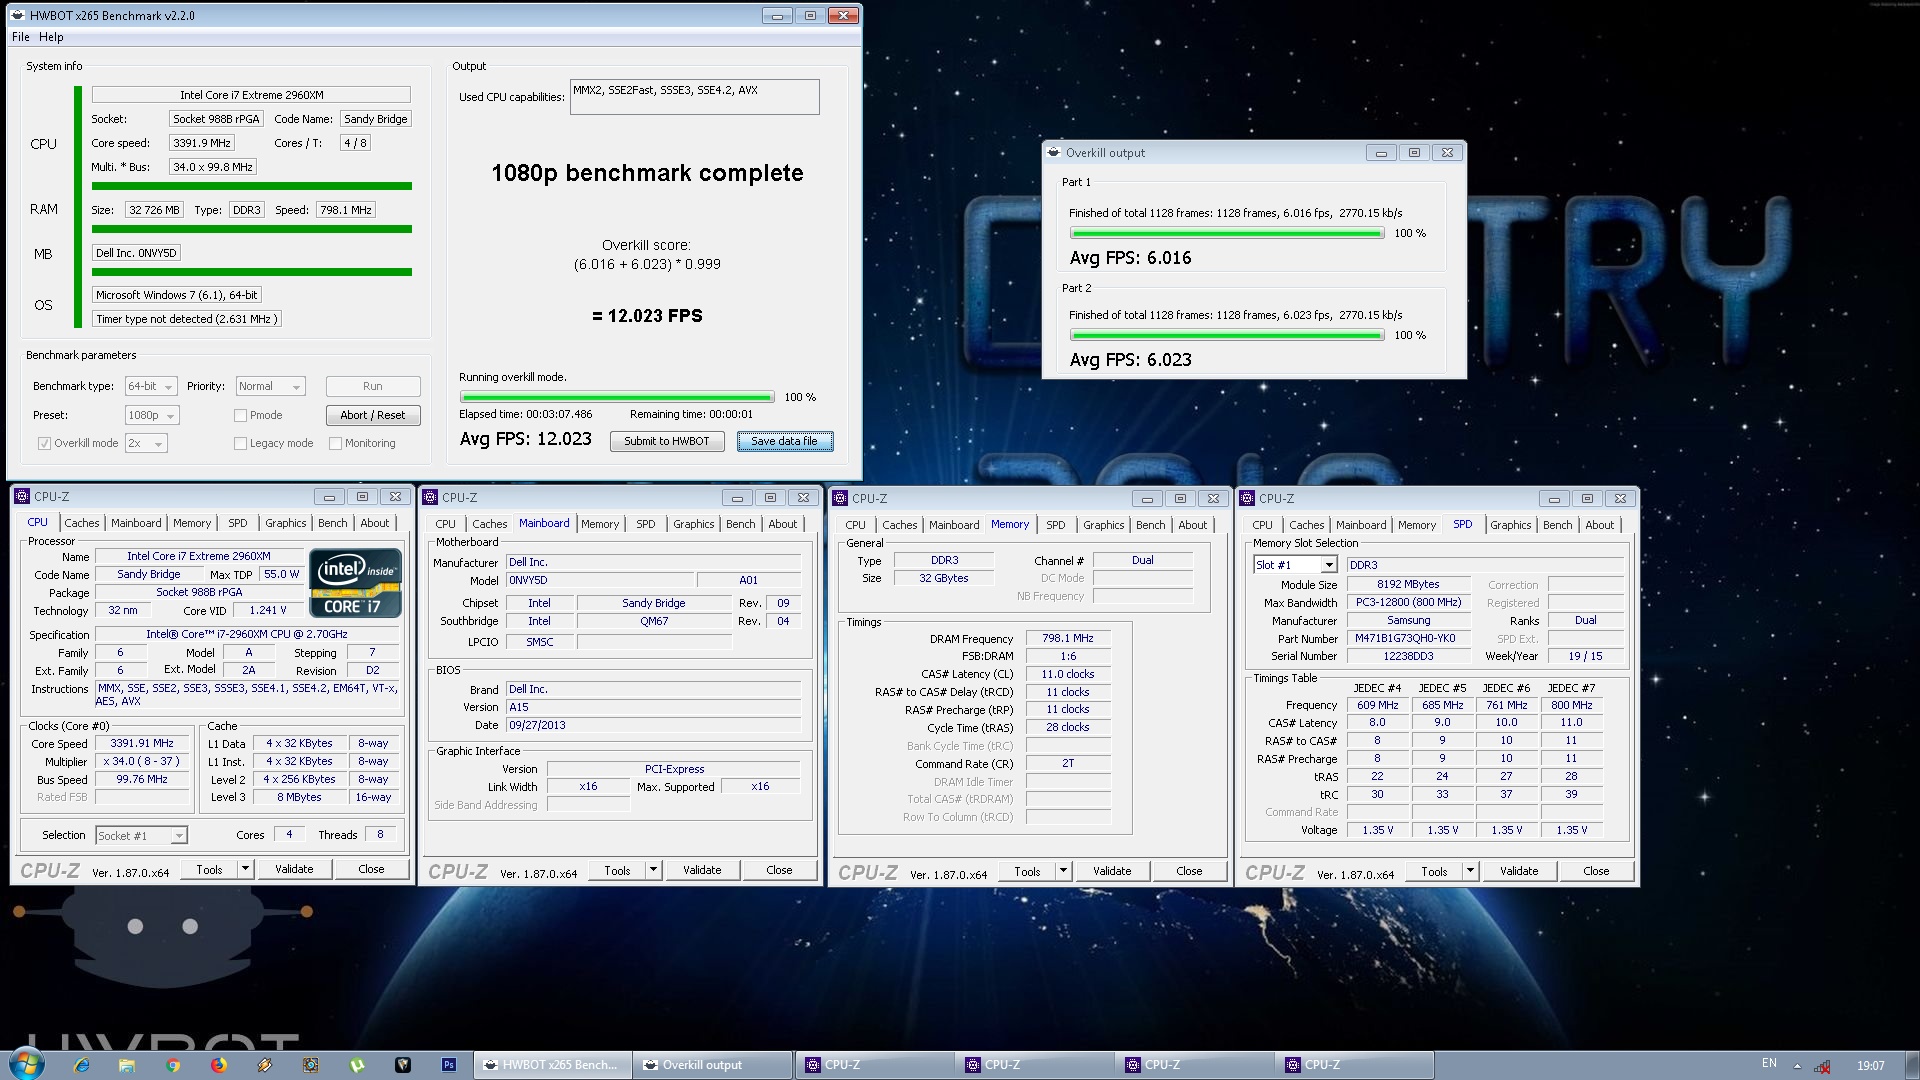Open About tab in CPU-Z SPD window
Image resolution: width=1920 pixels, height=1080 pixels.
point(1599,525)
